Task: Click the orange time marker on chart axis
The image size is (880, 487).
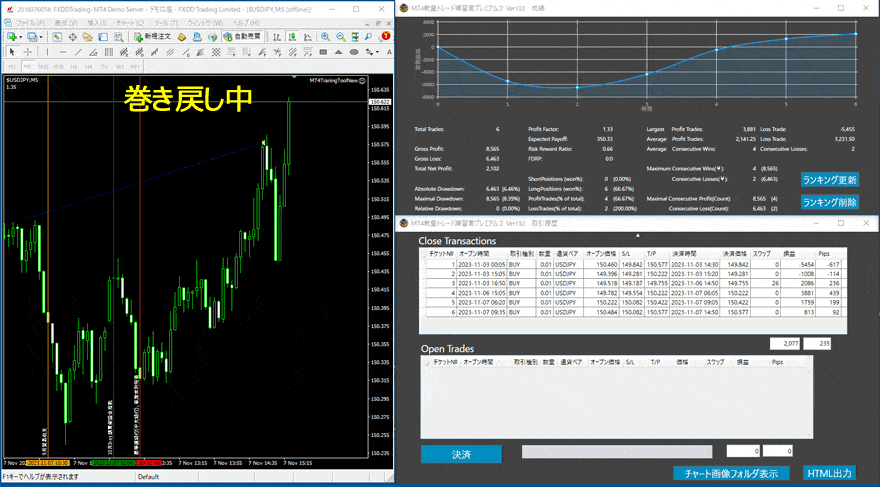Action: (47, 463)
